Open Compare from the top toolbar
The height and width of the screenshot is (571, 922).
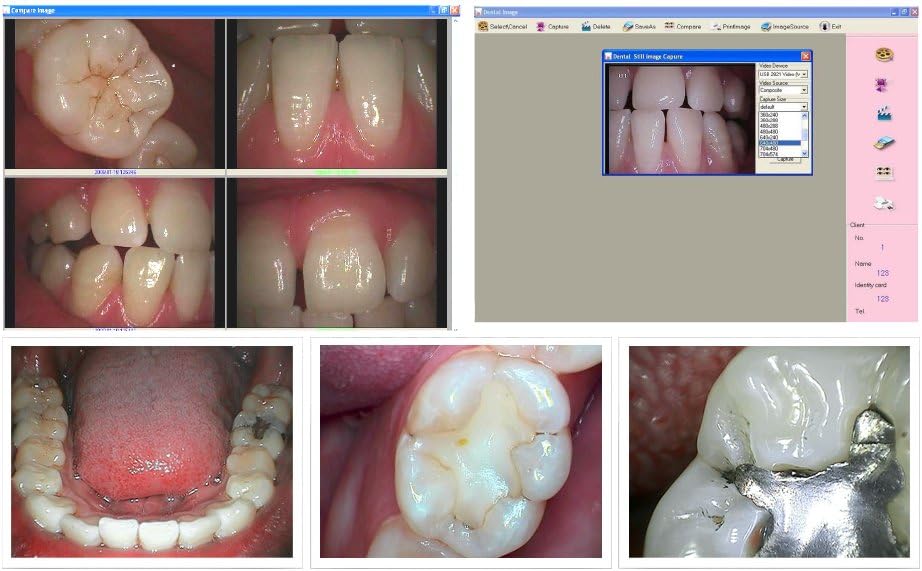(x=684, y=26)
